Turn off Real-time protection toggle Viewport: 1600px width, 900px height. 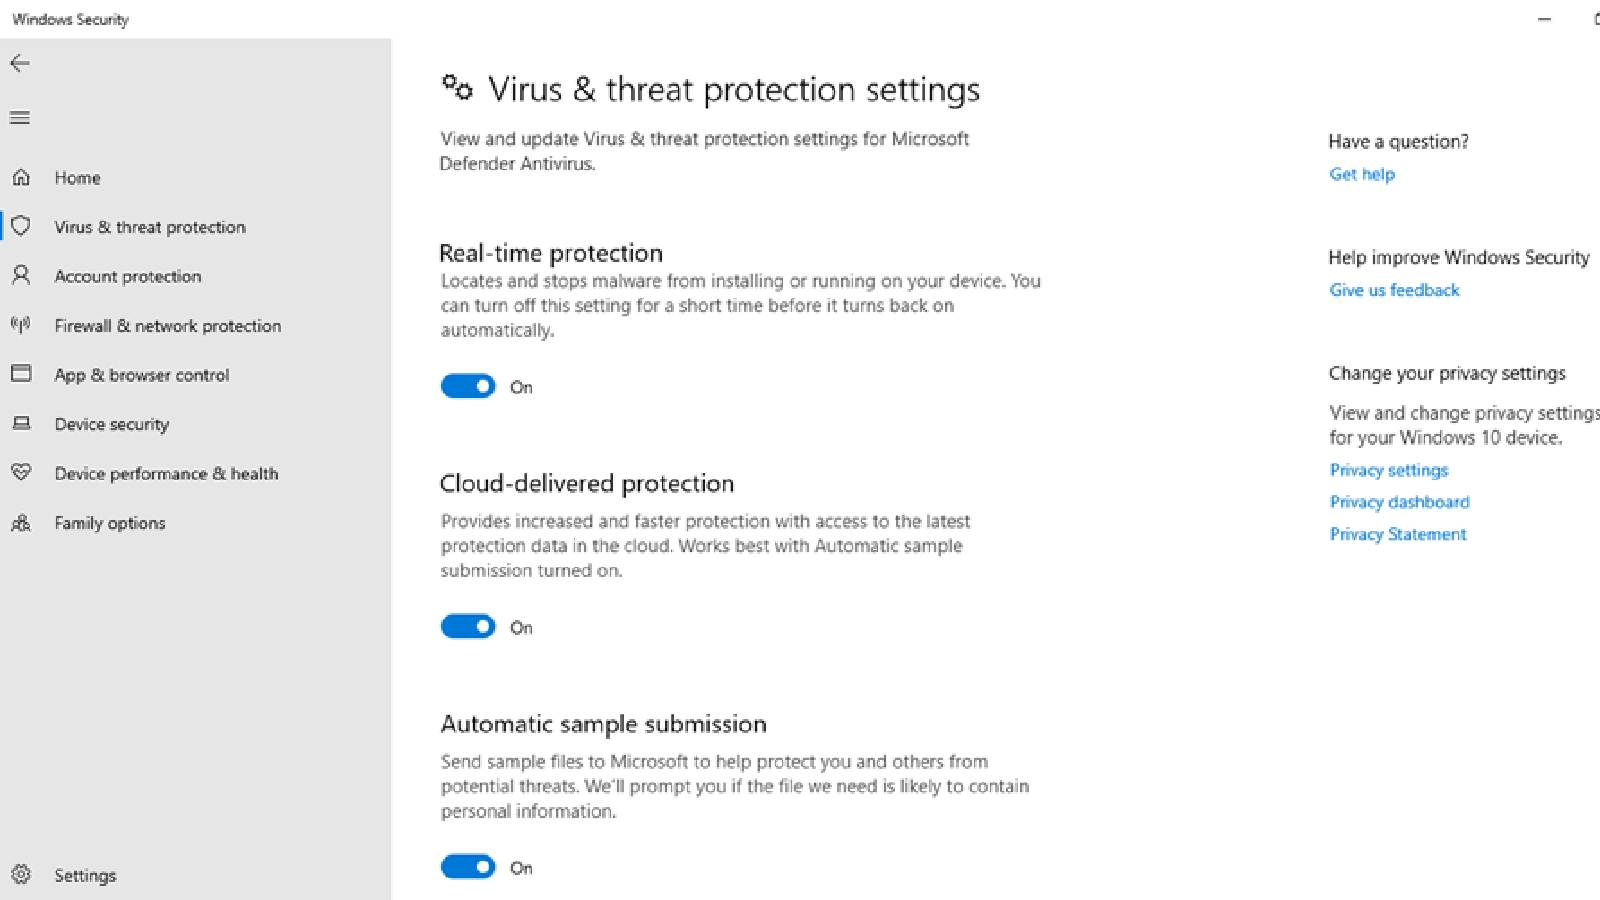coord(468,387)
